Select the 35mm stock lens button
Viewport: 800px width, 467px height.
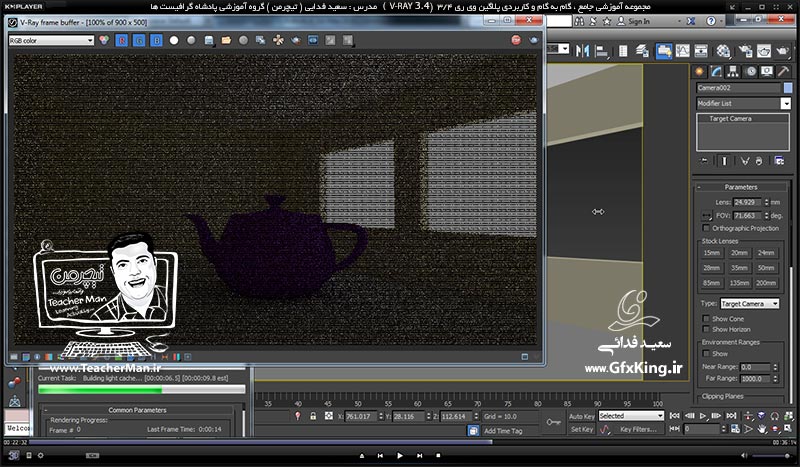pyautogui.click(x=739, y=267)
